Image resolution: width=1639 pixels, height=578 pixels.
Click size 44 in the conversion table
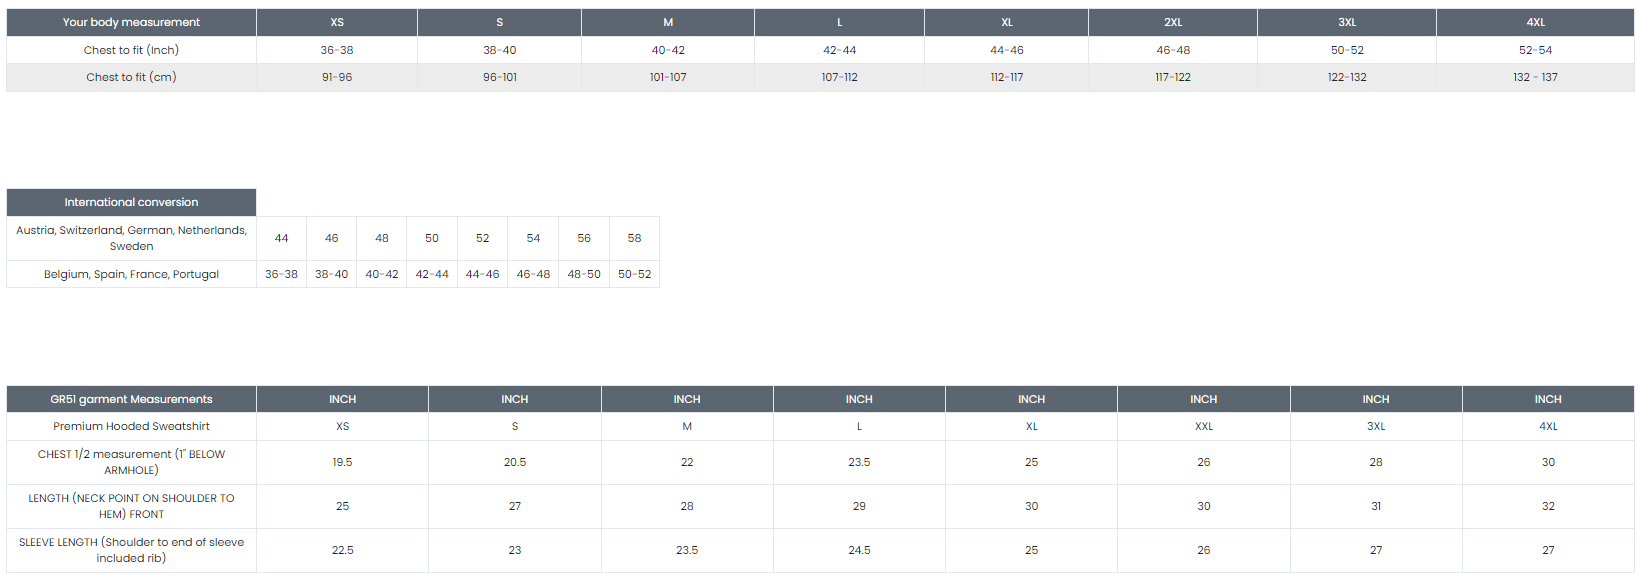pyautogui.click(x=281, y=238)
